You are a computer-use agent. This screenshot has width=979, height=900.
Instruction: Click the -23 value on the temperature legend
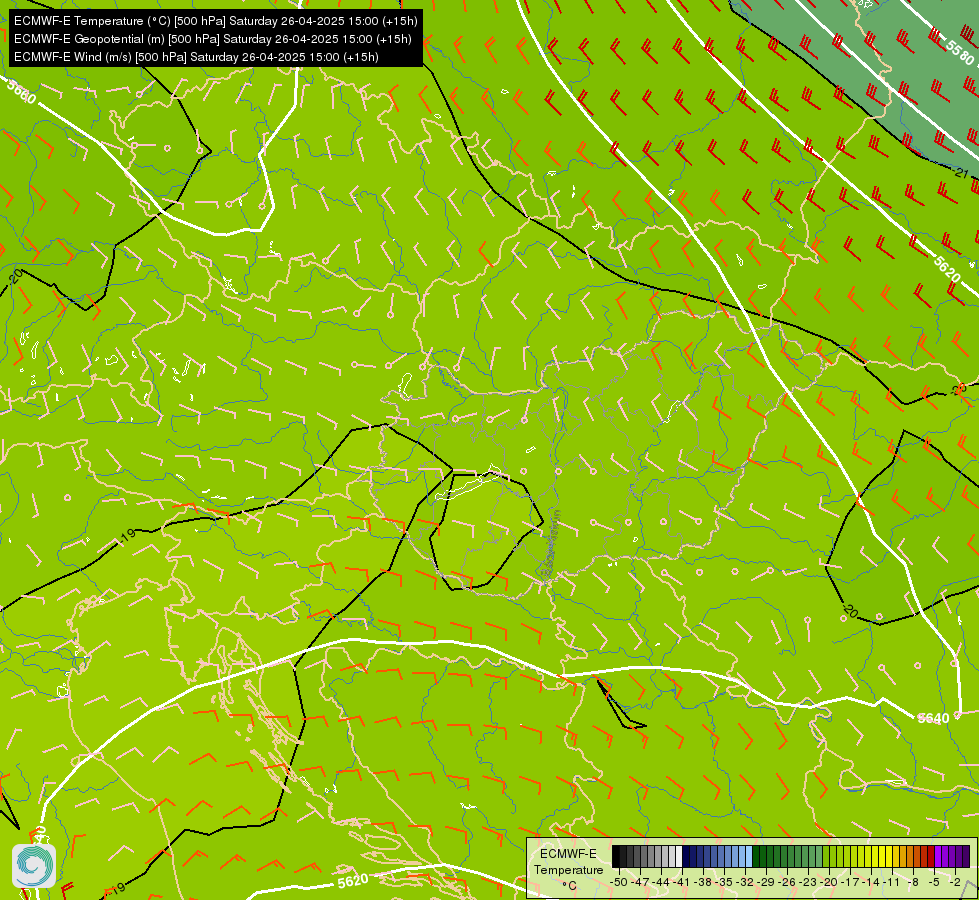(808, 883)
